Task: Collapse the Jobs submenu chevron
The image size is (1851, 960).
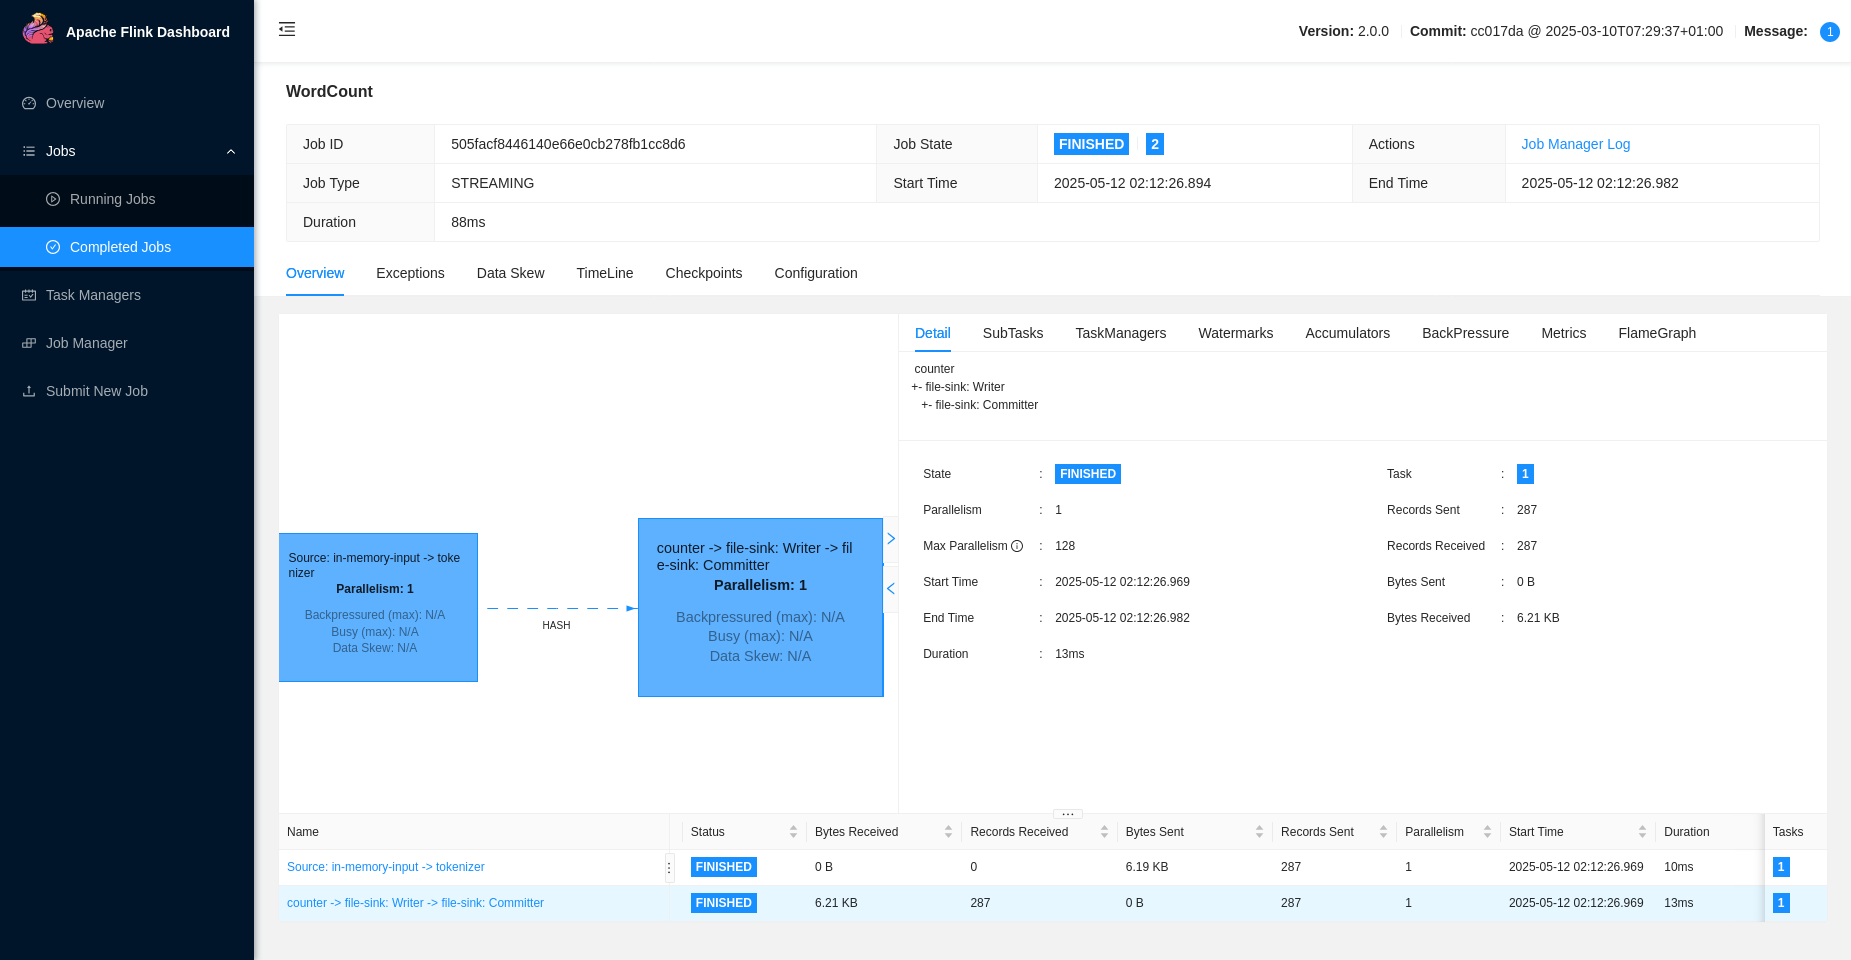Action: tap(231, 151)
